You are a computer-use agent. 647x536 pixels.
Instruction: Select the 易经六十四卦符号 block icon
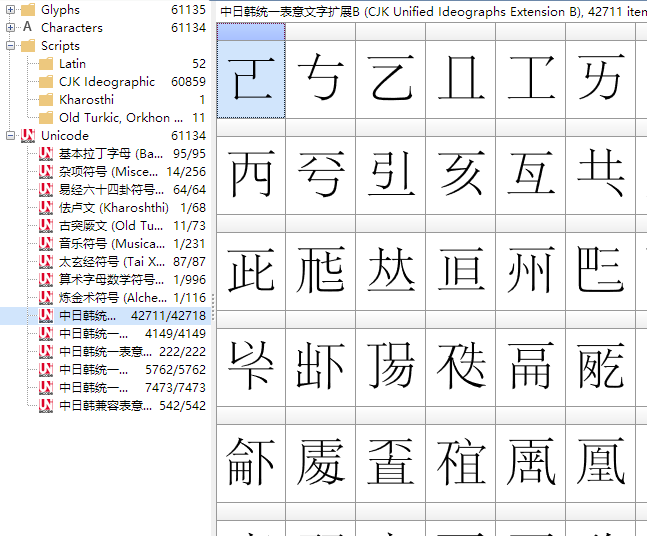point(45,190)
